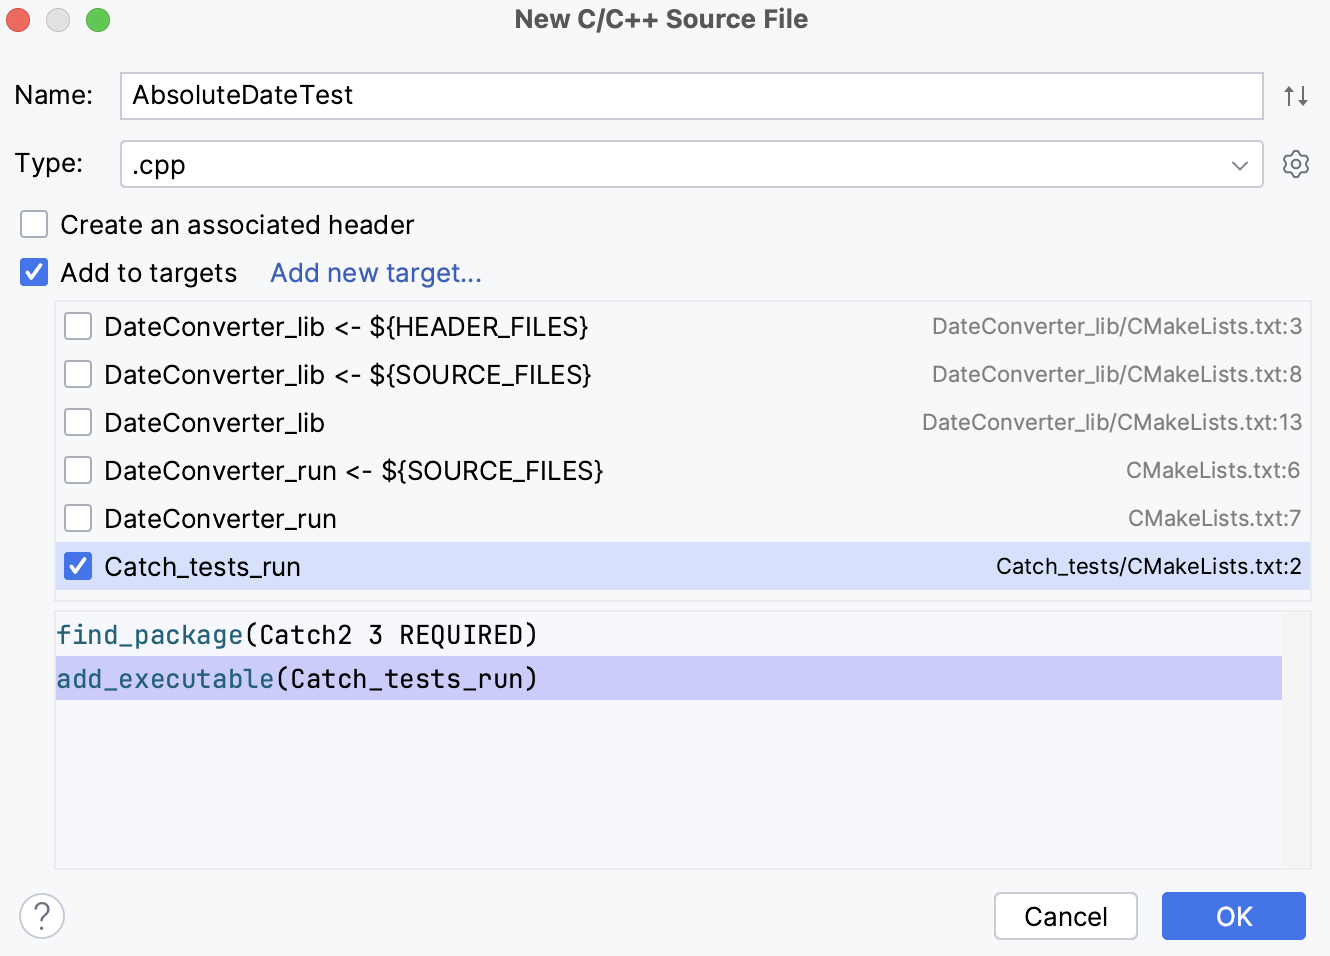Image resolution: width=1330 pixels, height=956 pixels.
Task: Expand the .cpp Type dropdown
Action: coord(1240,164)
